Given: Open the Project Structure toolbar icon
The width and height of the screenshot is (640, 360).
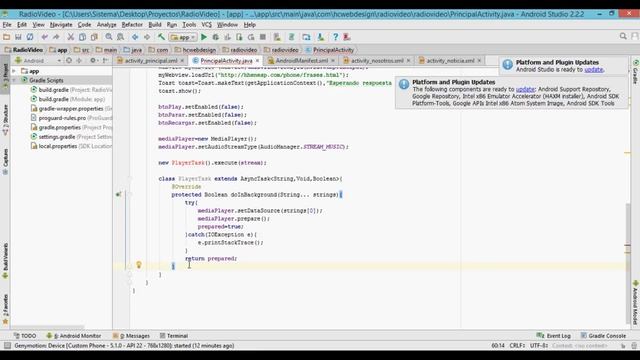Looking at the screenshot, I should [306, 37].
